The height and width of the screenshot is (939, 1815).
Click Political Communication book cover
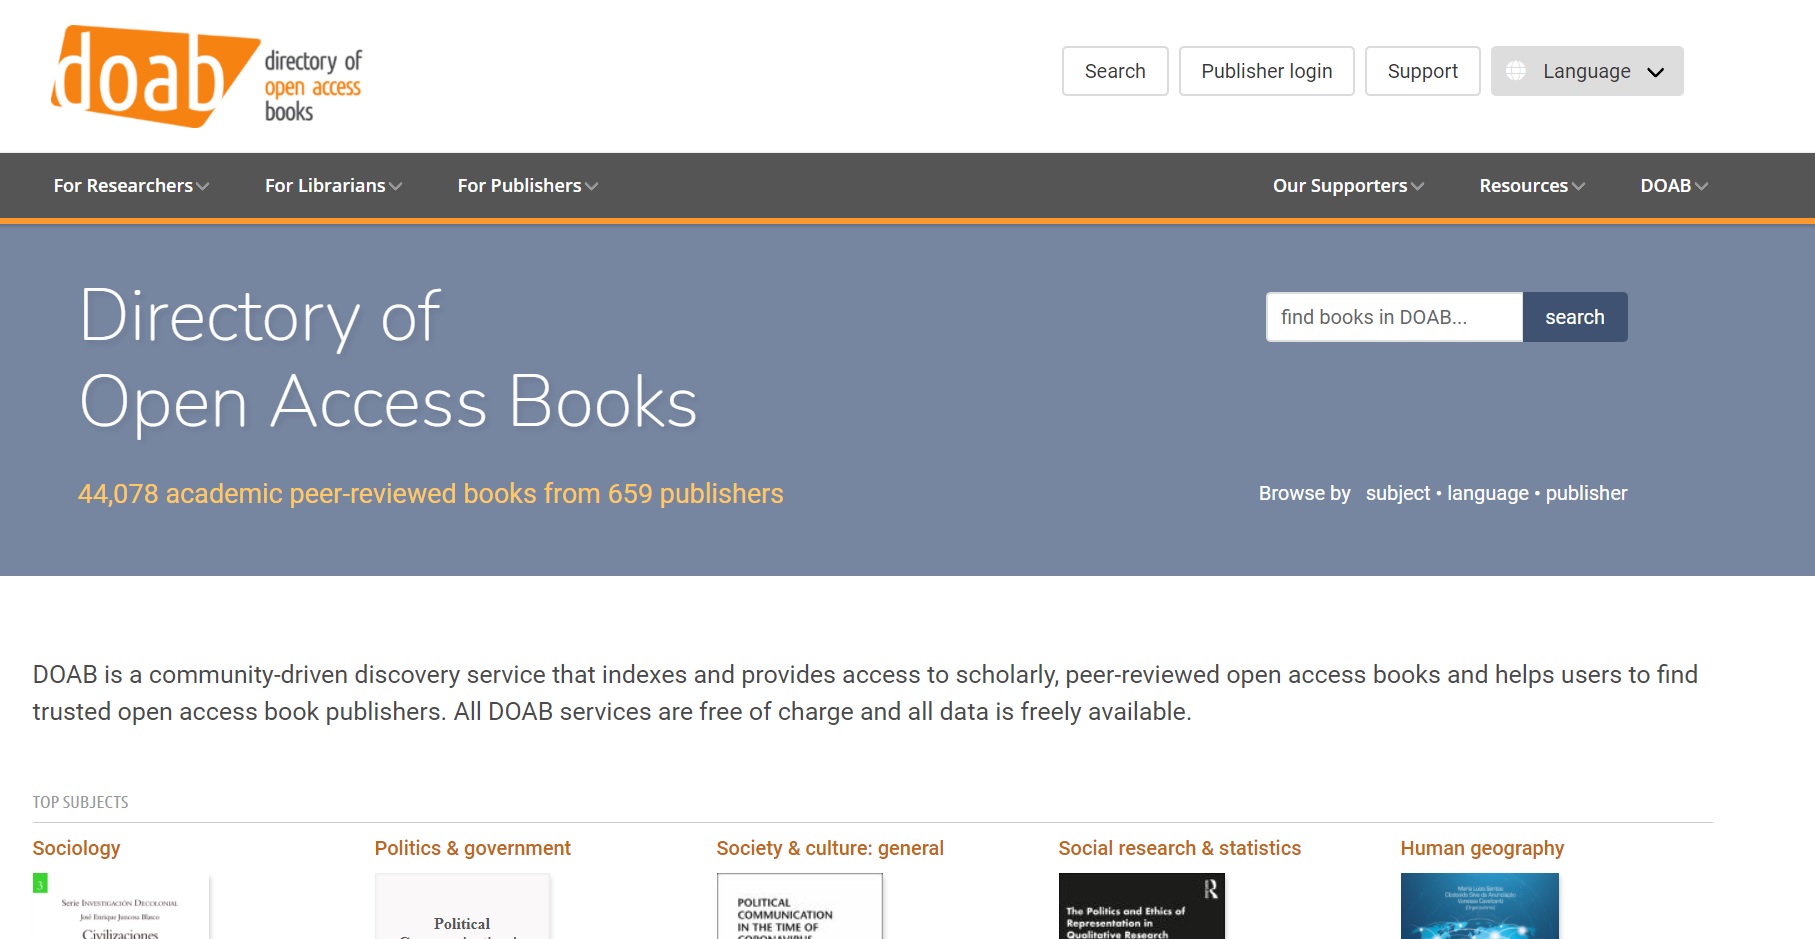(x=800, y=906)
